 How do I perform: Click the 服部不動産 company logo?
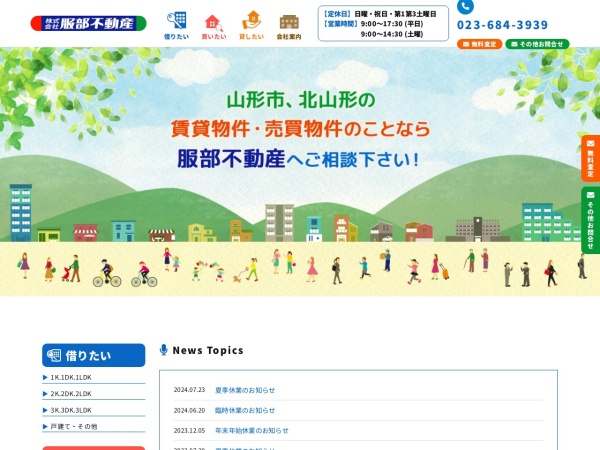[88, 23]
